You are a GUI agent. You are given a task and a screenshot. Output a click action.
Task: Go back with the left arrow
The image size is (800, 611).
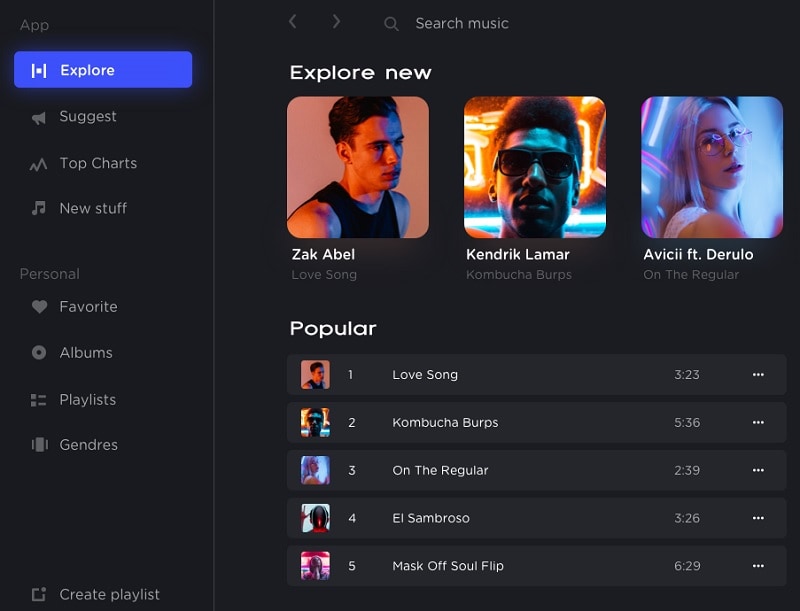(293, 21)
